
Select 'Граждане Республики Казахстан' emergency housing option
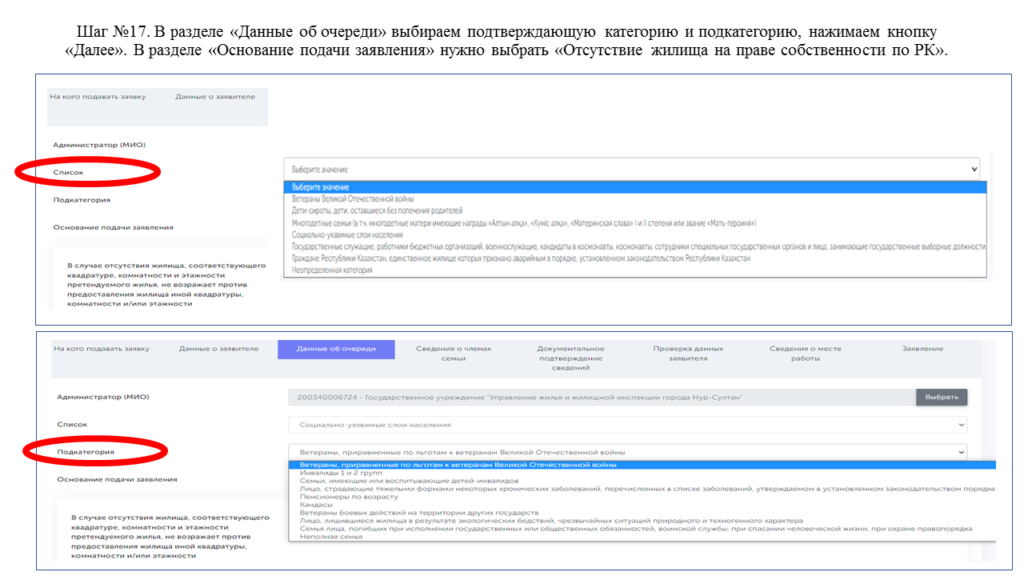520,258
